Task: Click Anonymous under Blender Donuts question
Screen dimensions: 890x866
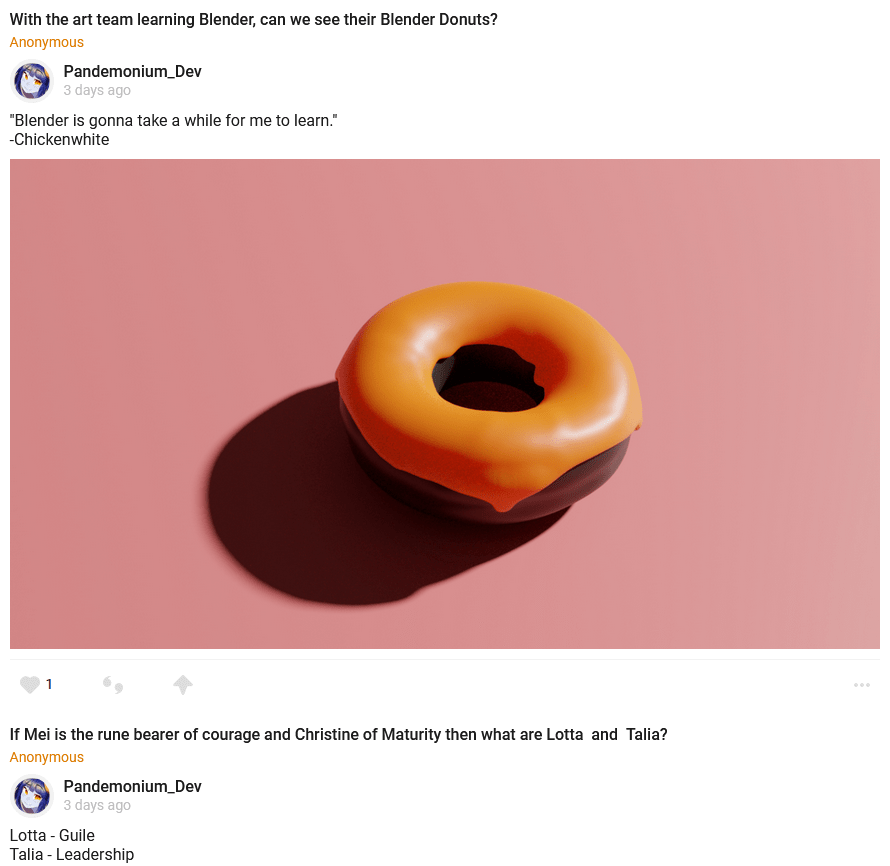Action: pyautogui.click(x=47, y=43)
